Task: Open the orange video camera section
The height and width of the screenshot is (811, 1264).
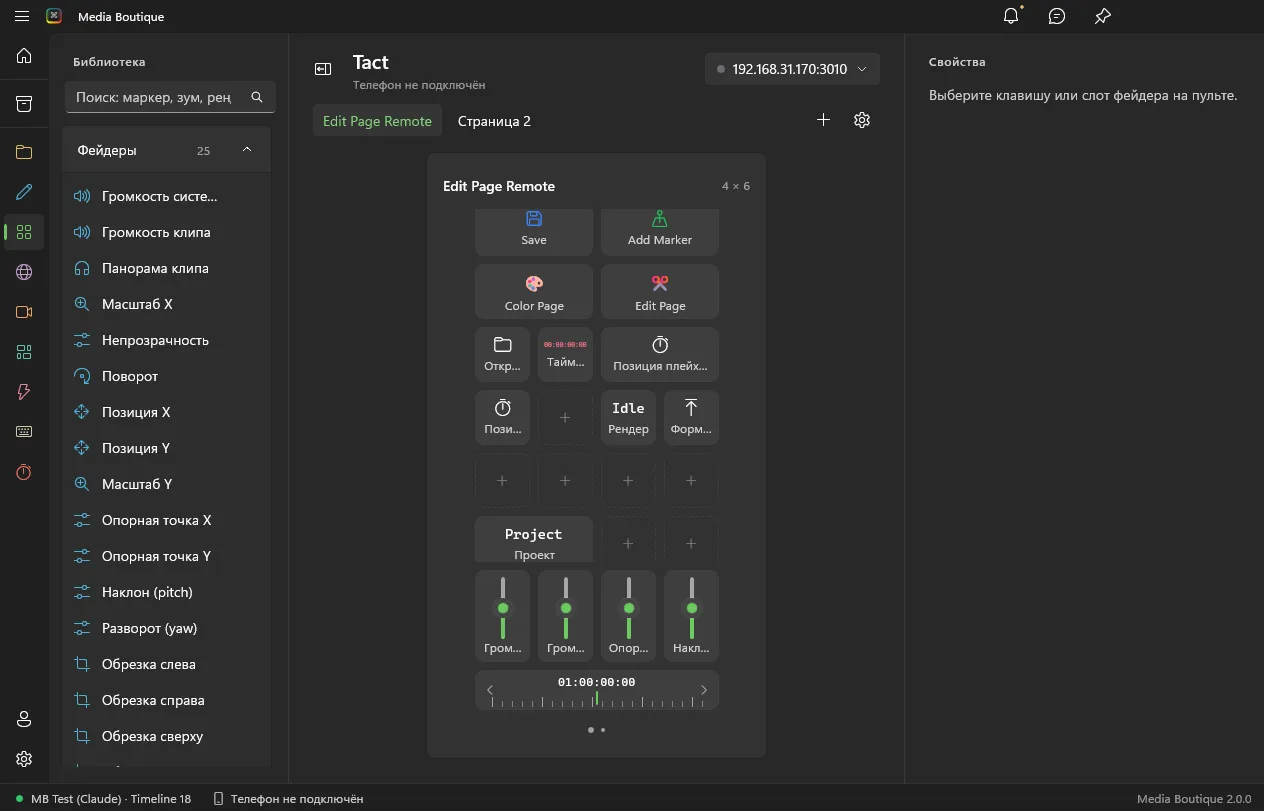Action: coord(24,312)
